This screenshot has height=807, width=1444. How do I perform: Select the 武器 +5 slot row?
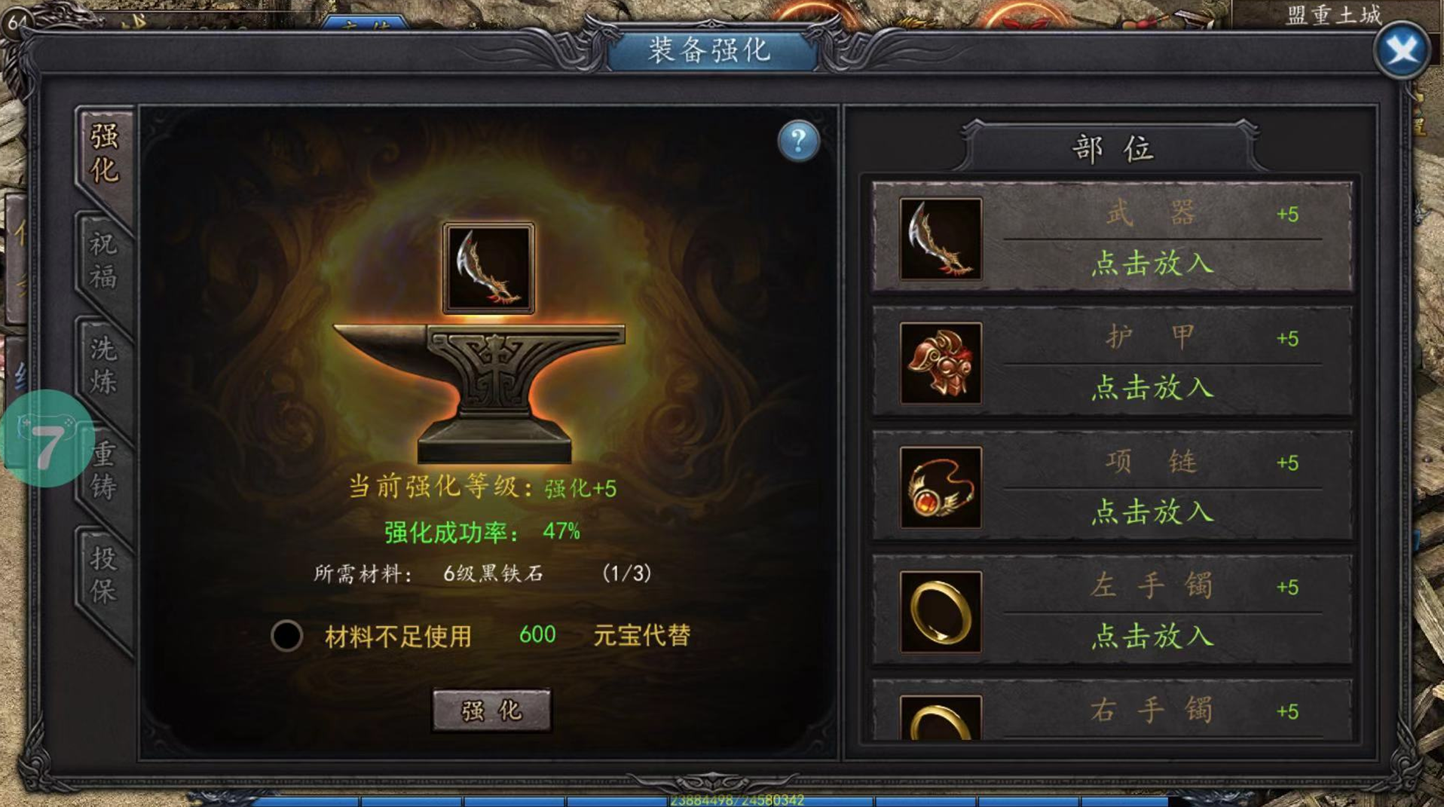1113,237
